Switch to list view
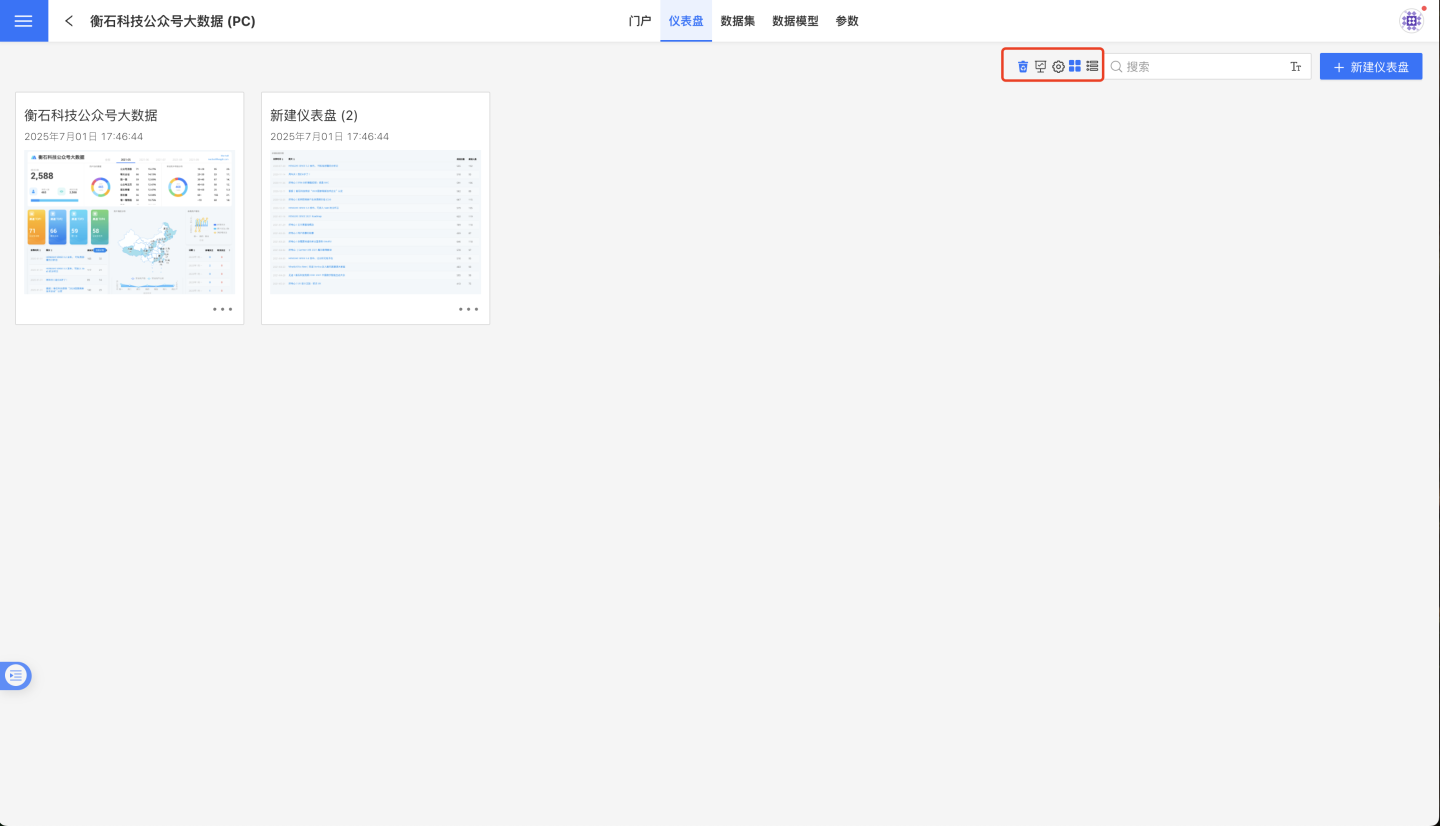The height and width of the screenshot is (826, 1440). point(1092,67)
